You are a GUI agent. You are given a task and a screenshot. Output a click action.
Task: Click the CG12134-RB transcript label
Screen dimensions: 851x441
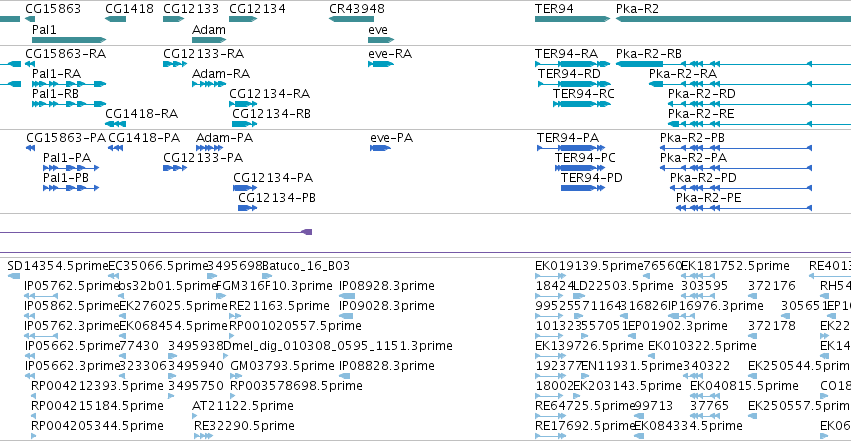point(271,114)
